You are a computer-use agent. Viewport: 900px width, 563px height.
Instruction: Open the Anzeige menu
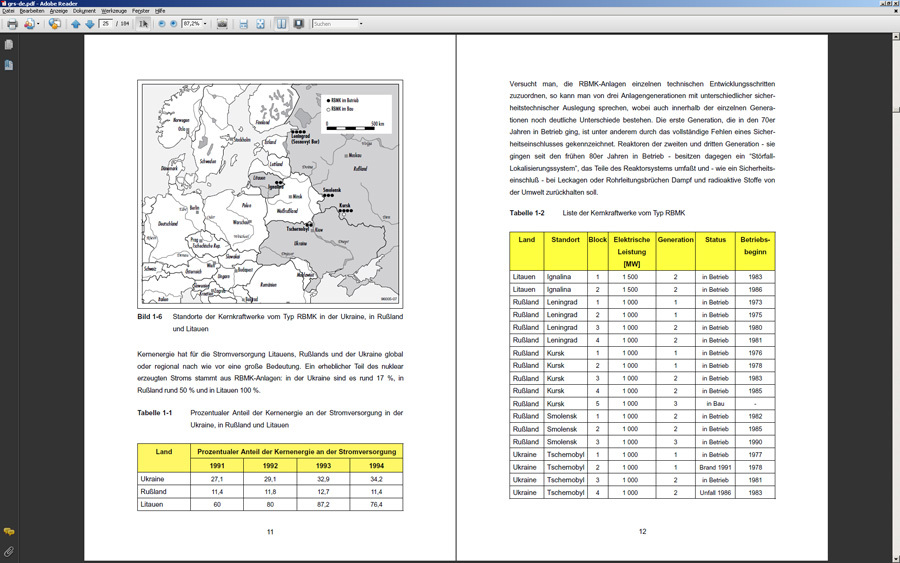59,11
